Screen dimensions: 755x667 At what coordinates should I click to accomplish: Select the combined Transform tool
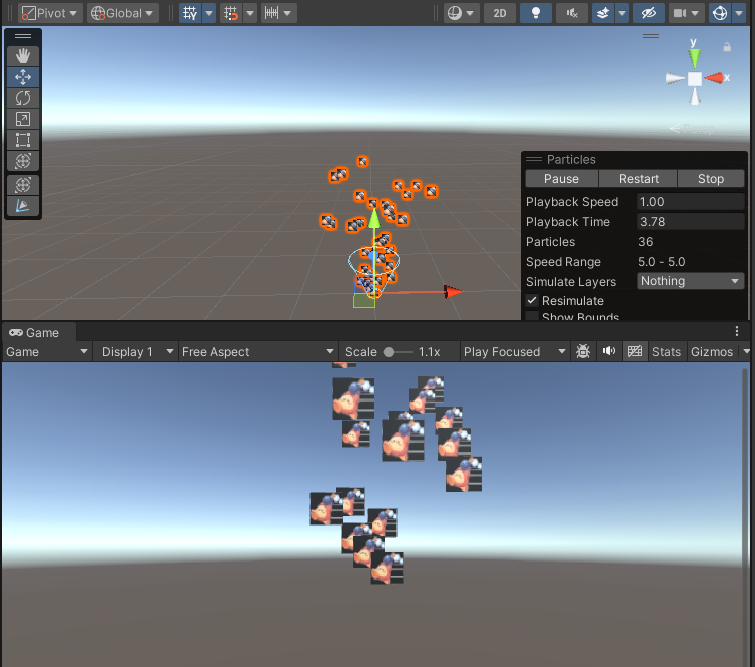[23, 161]
